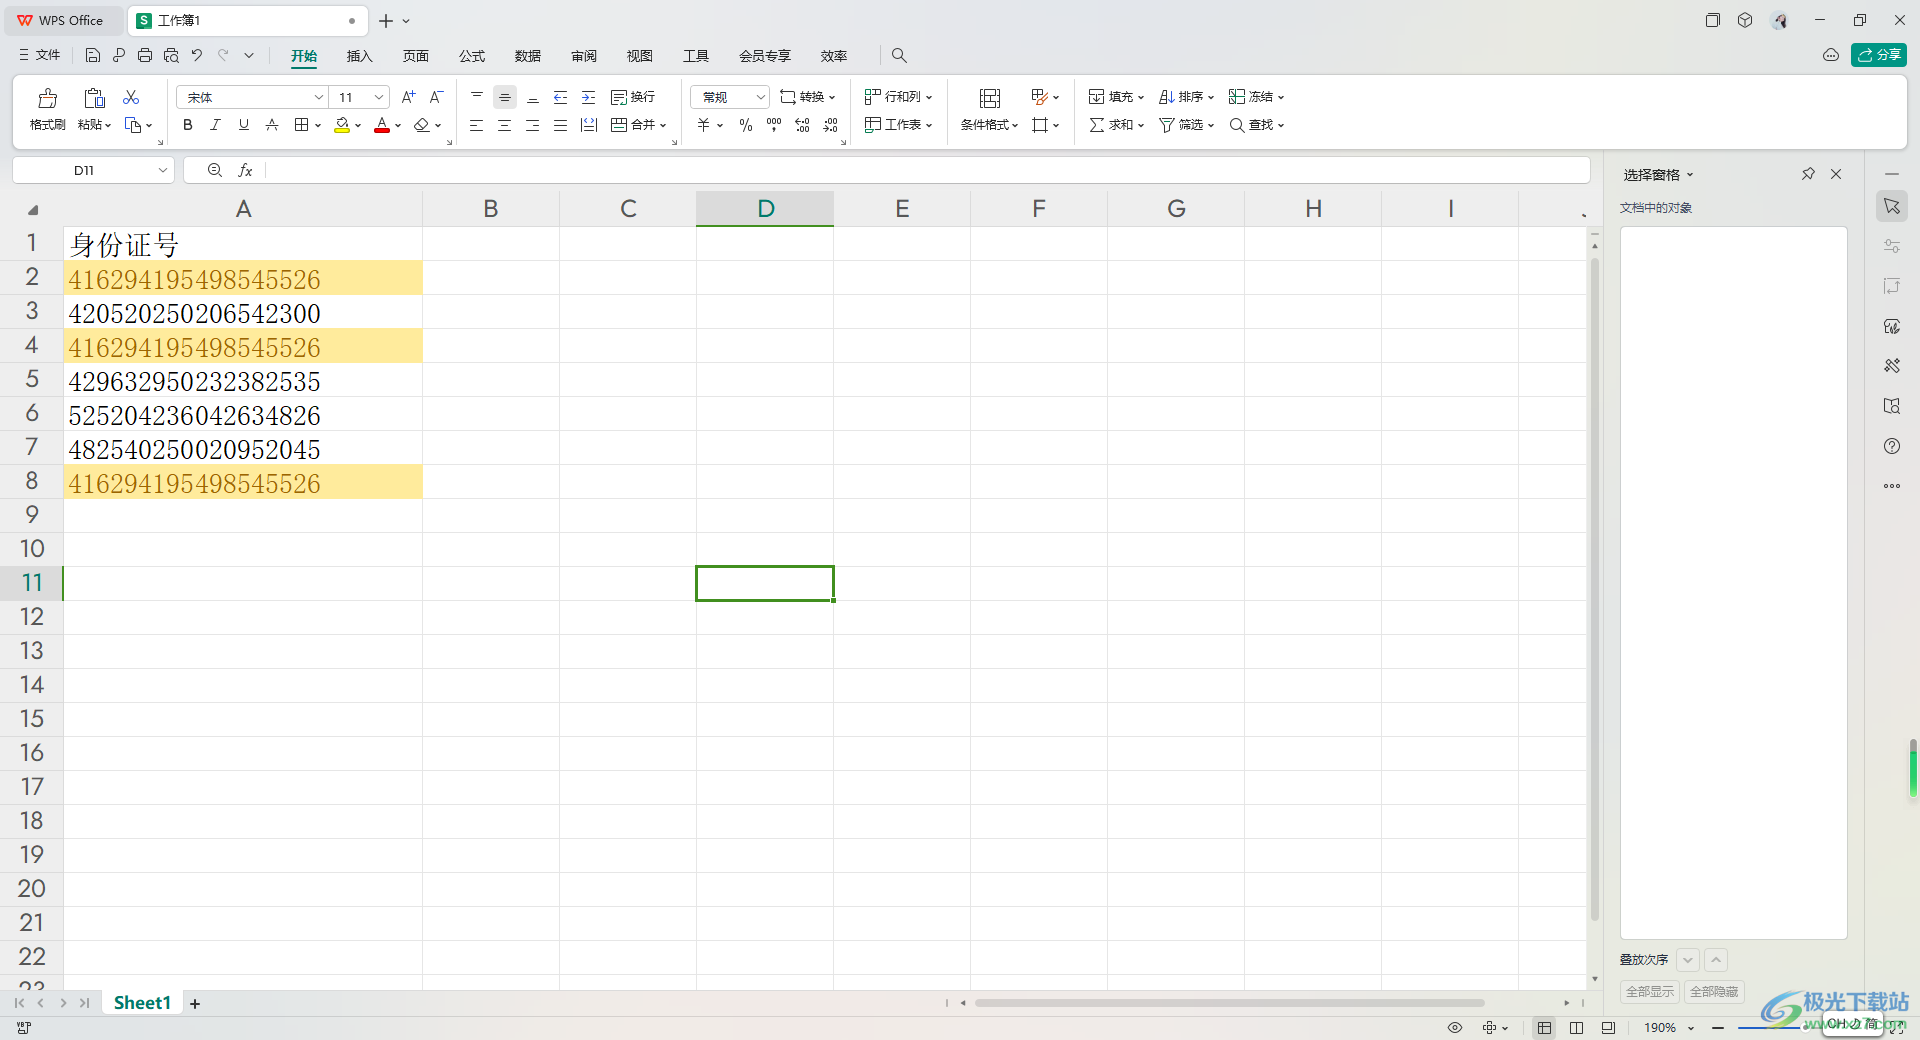Click the zoom magnifier icon in formula bar

tap(214, 171)
